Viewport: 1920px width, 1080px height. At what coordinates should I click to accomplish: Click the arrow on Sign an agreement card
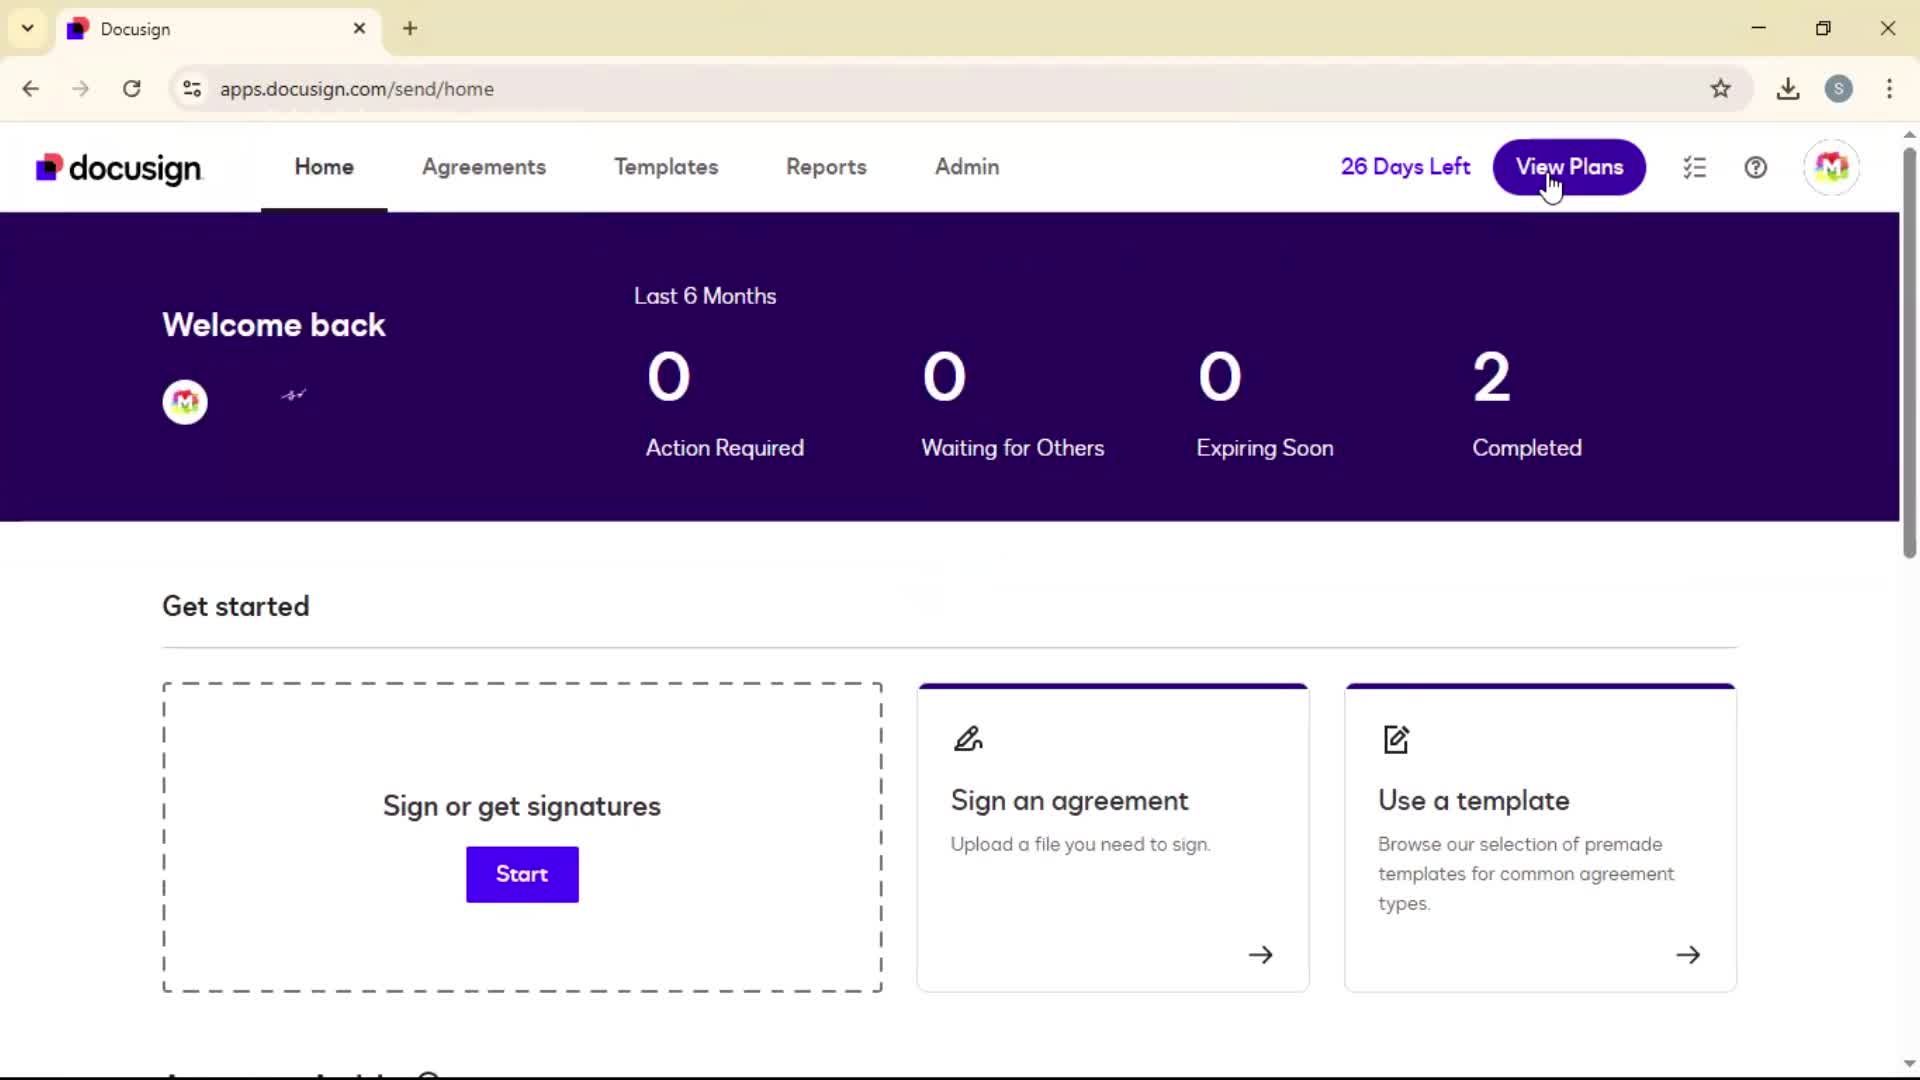click(1260, 955)
